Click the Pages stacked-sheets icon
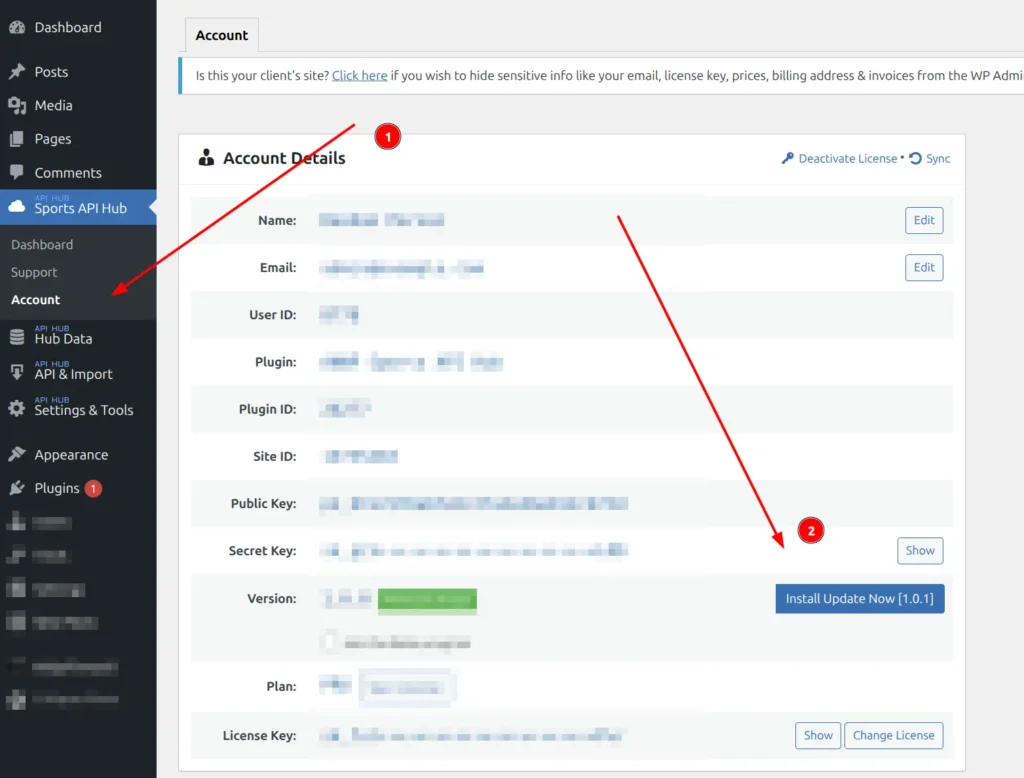 17,138
